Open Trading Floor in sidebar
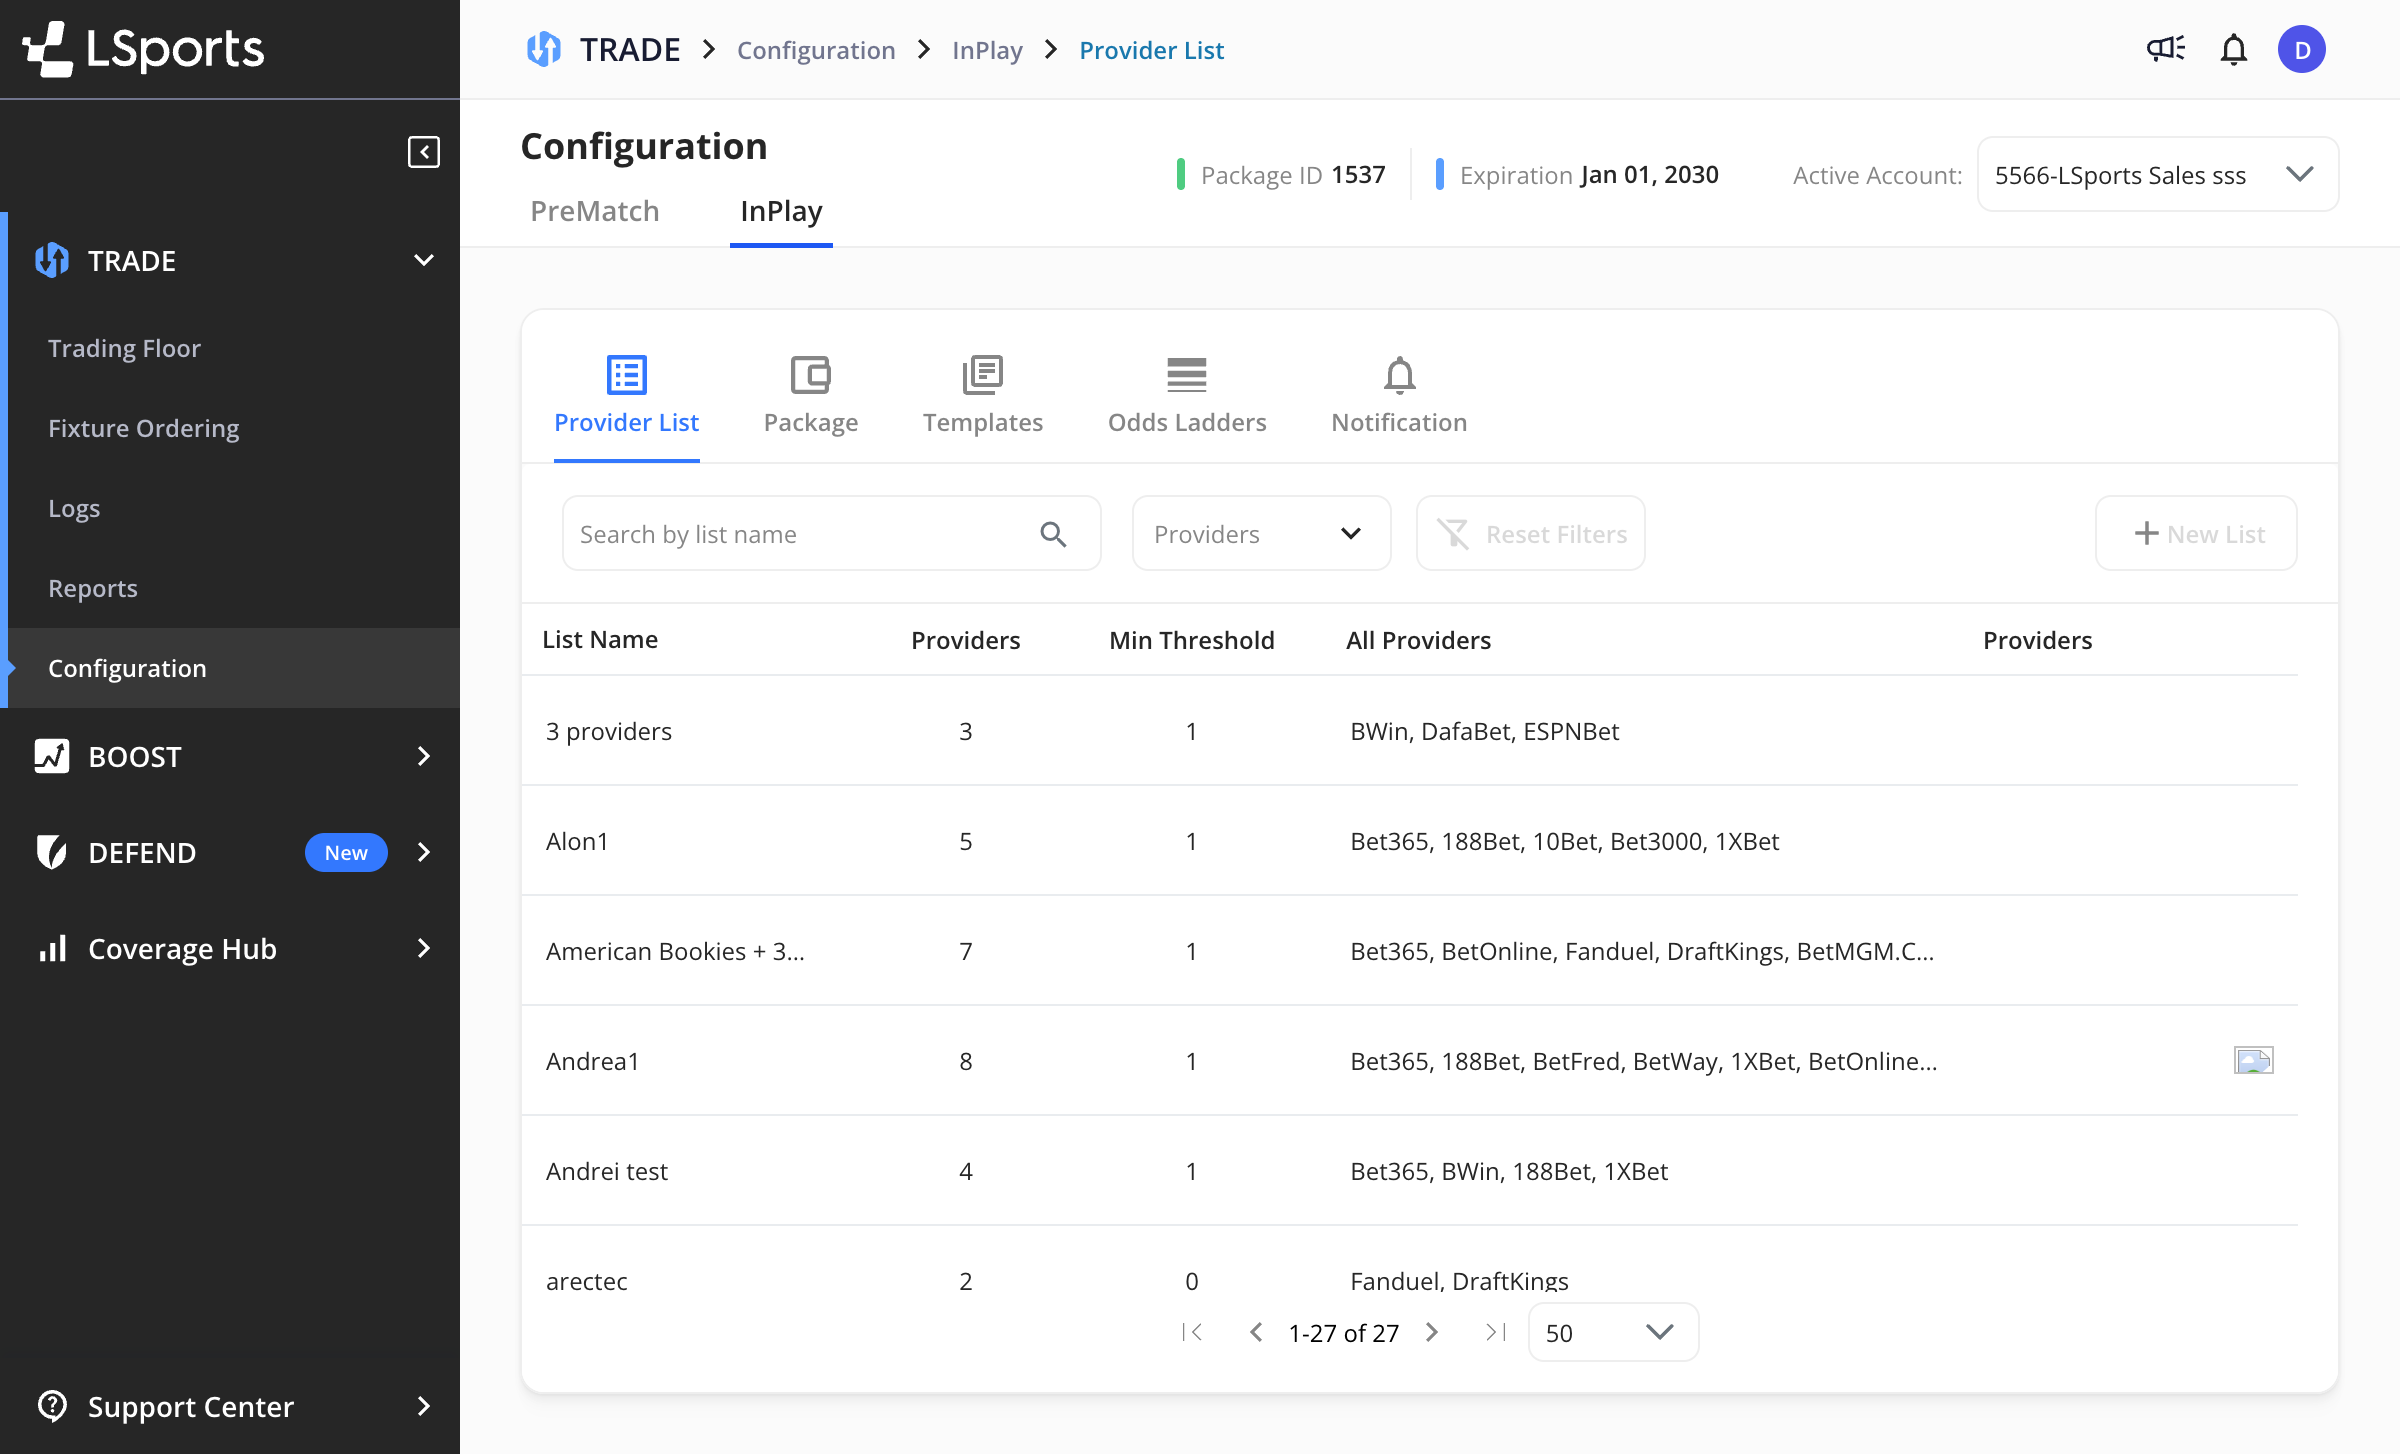This screenshot has width=2400, height=1454. (124, 348)
